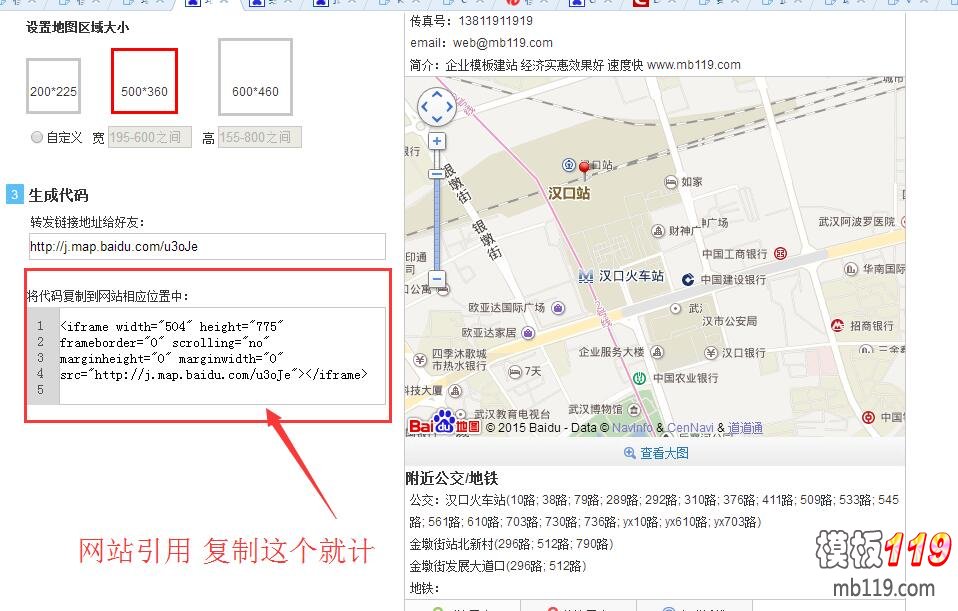Click the 金墩街发展大道口 bus stop line
958x611 pixels.
pos(498,566)
